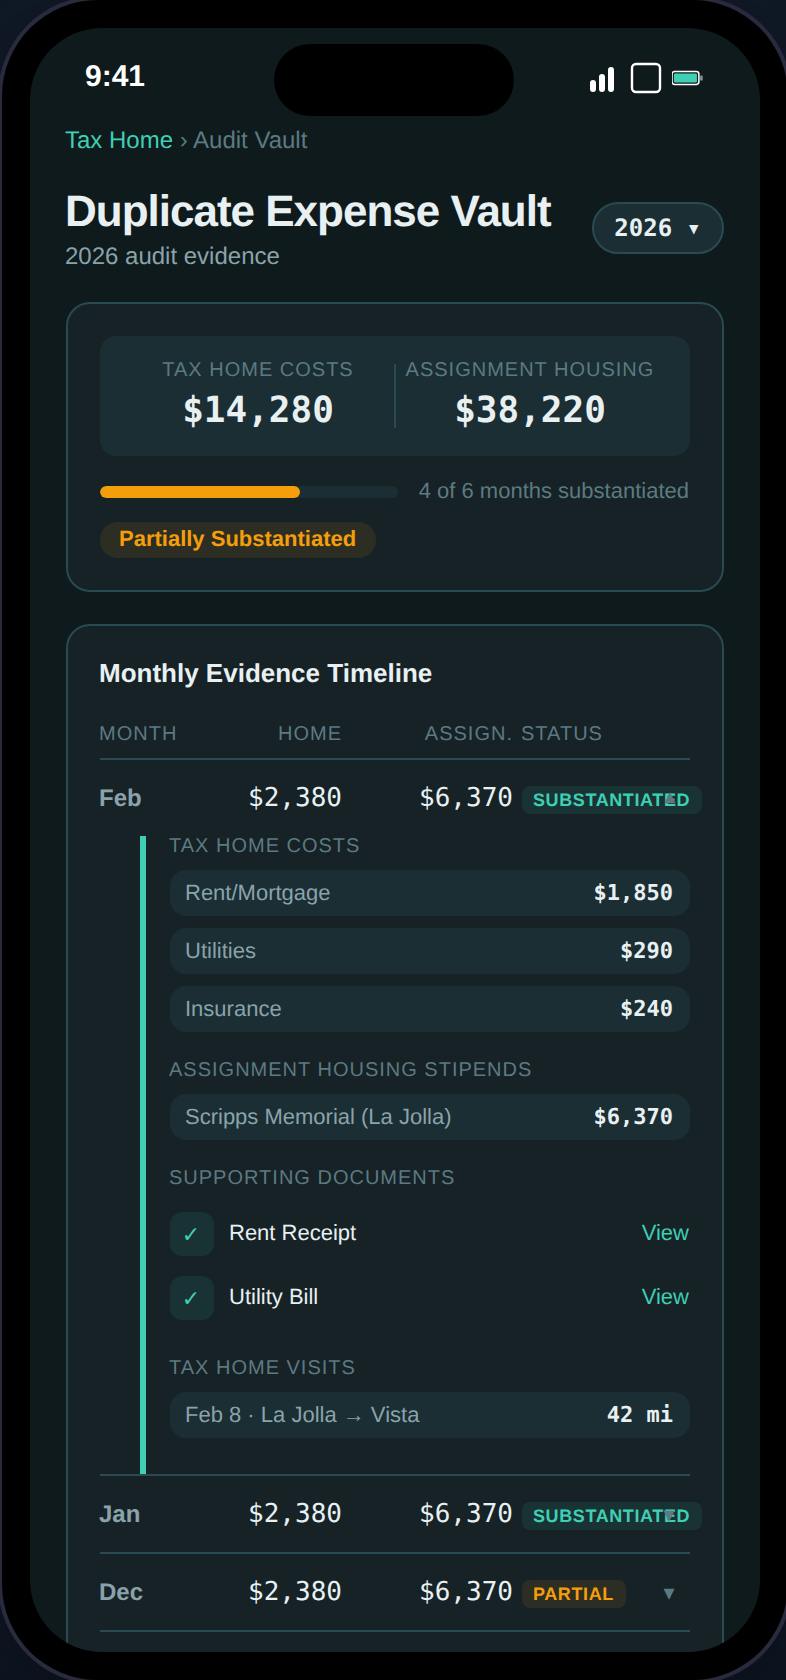Open the Tax Home breadcrumb link
The width and height of the screenshot is (786, 1680).
pos(118,140)
